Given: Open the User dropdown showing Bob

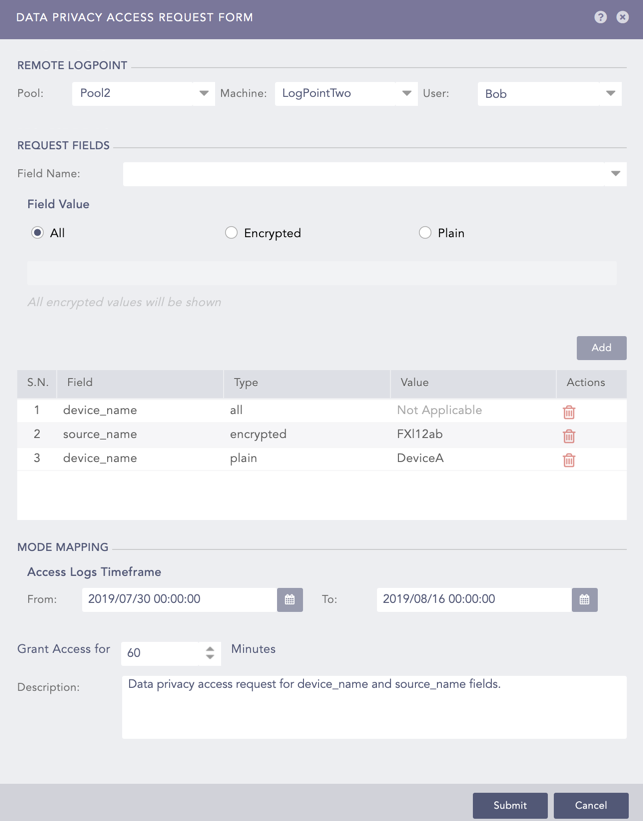Looking at the screenshot, I should pos(549,94).
